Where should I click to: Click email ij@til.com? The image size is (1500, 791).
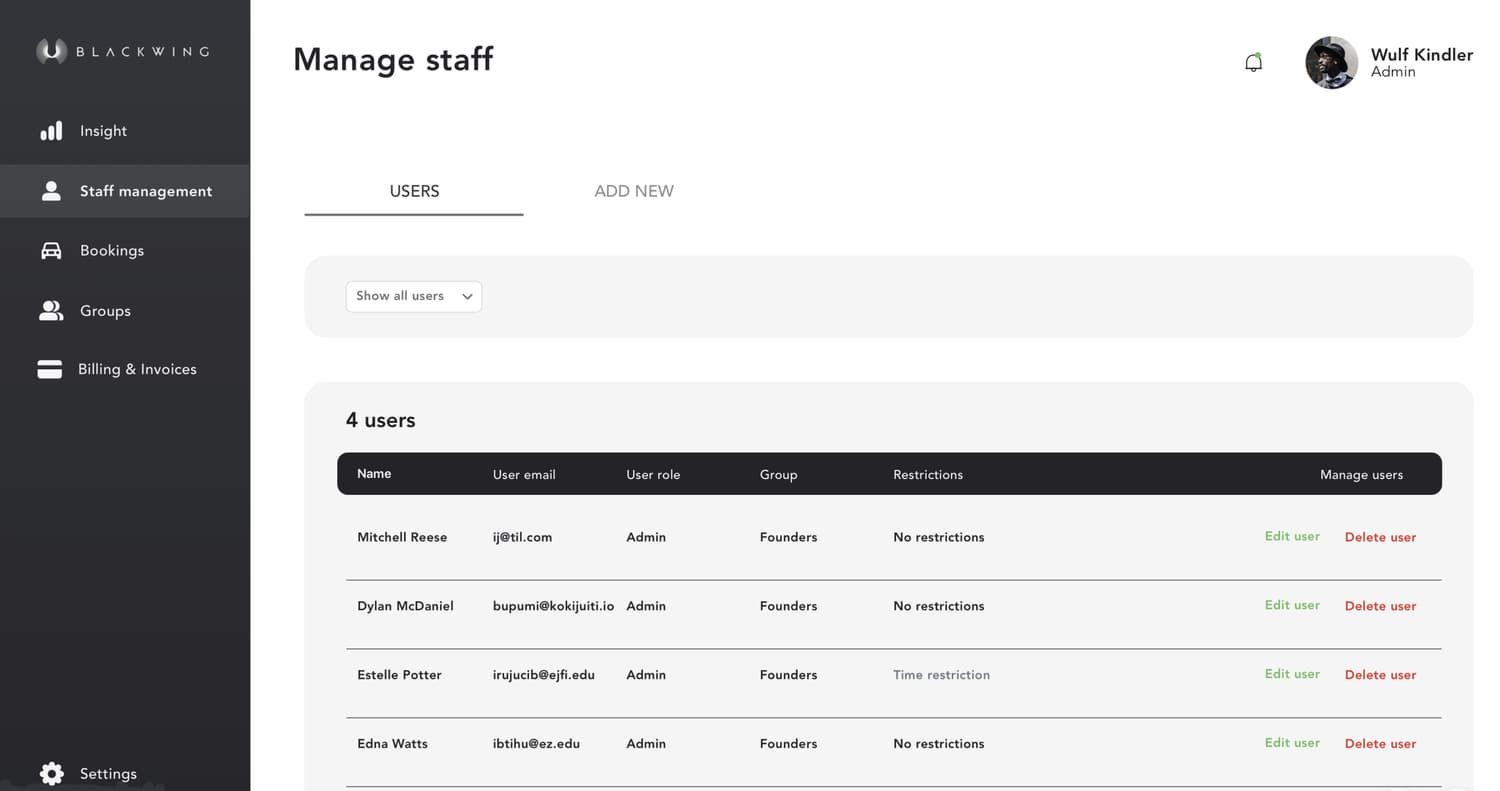522,537
